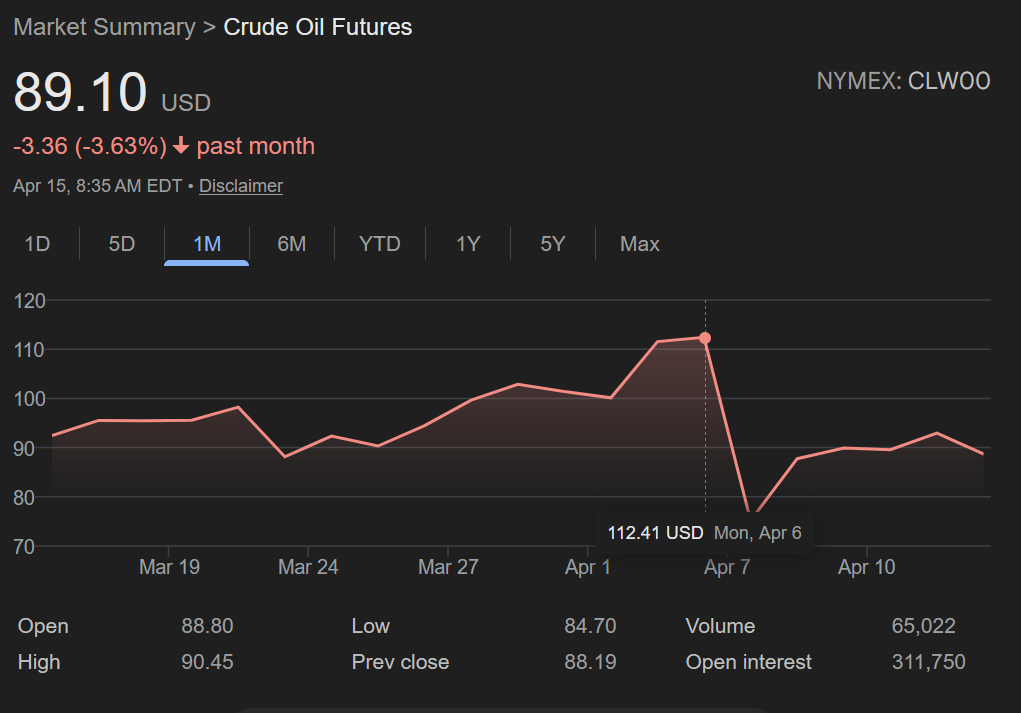View the 5Y chart range
The image size is (1021, 713).
[552, 244]
